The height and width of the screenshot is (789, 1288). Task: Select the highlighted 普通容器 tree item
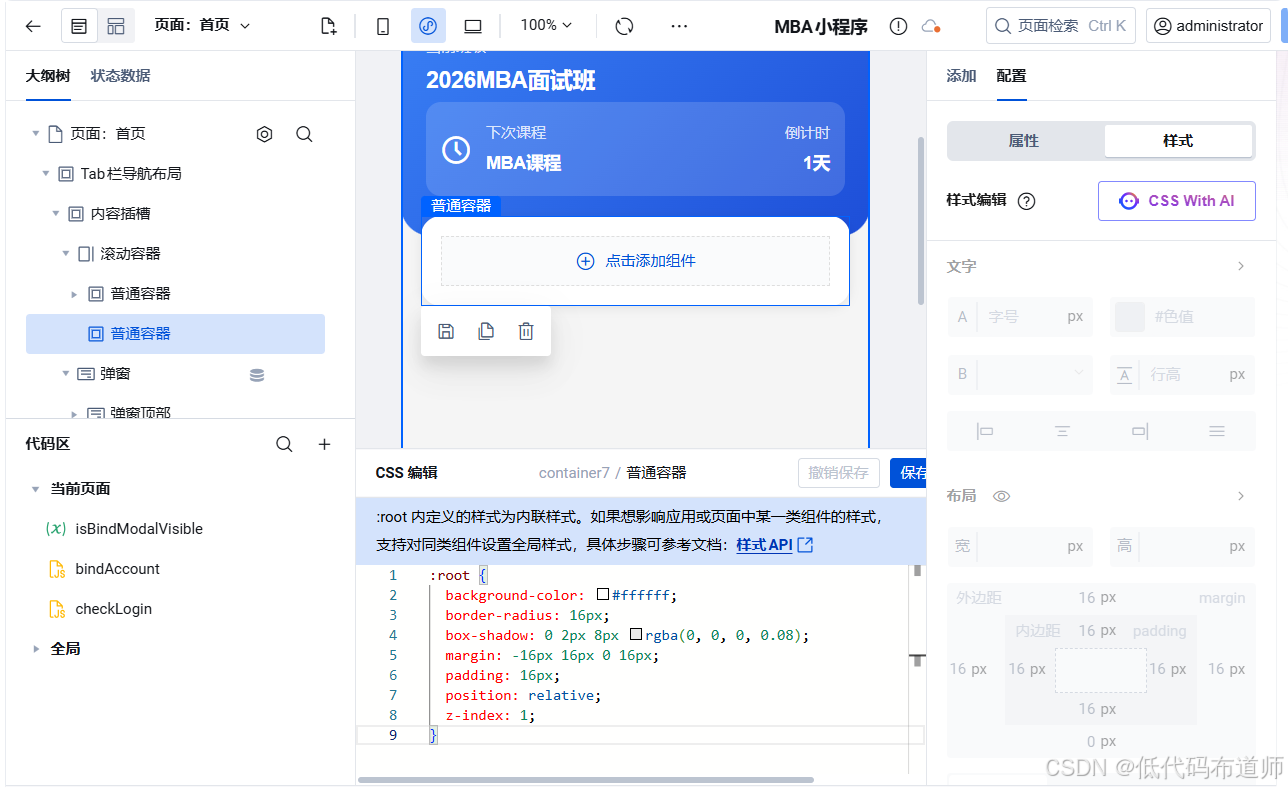coord(175,334)
